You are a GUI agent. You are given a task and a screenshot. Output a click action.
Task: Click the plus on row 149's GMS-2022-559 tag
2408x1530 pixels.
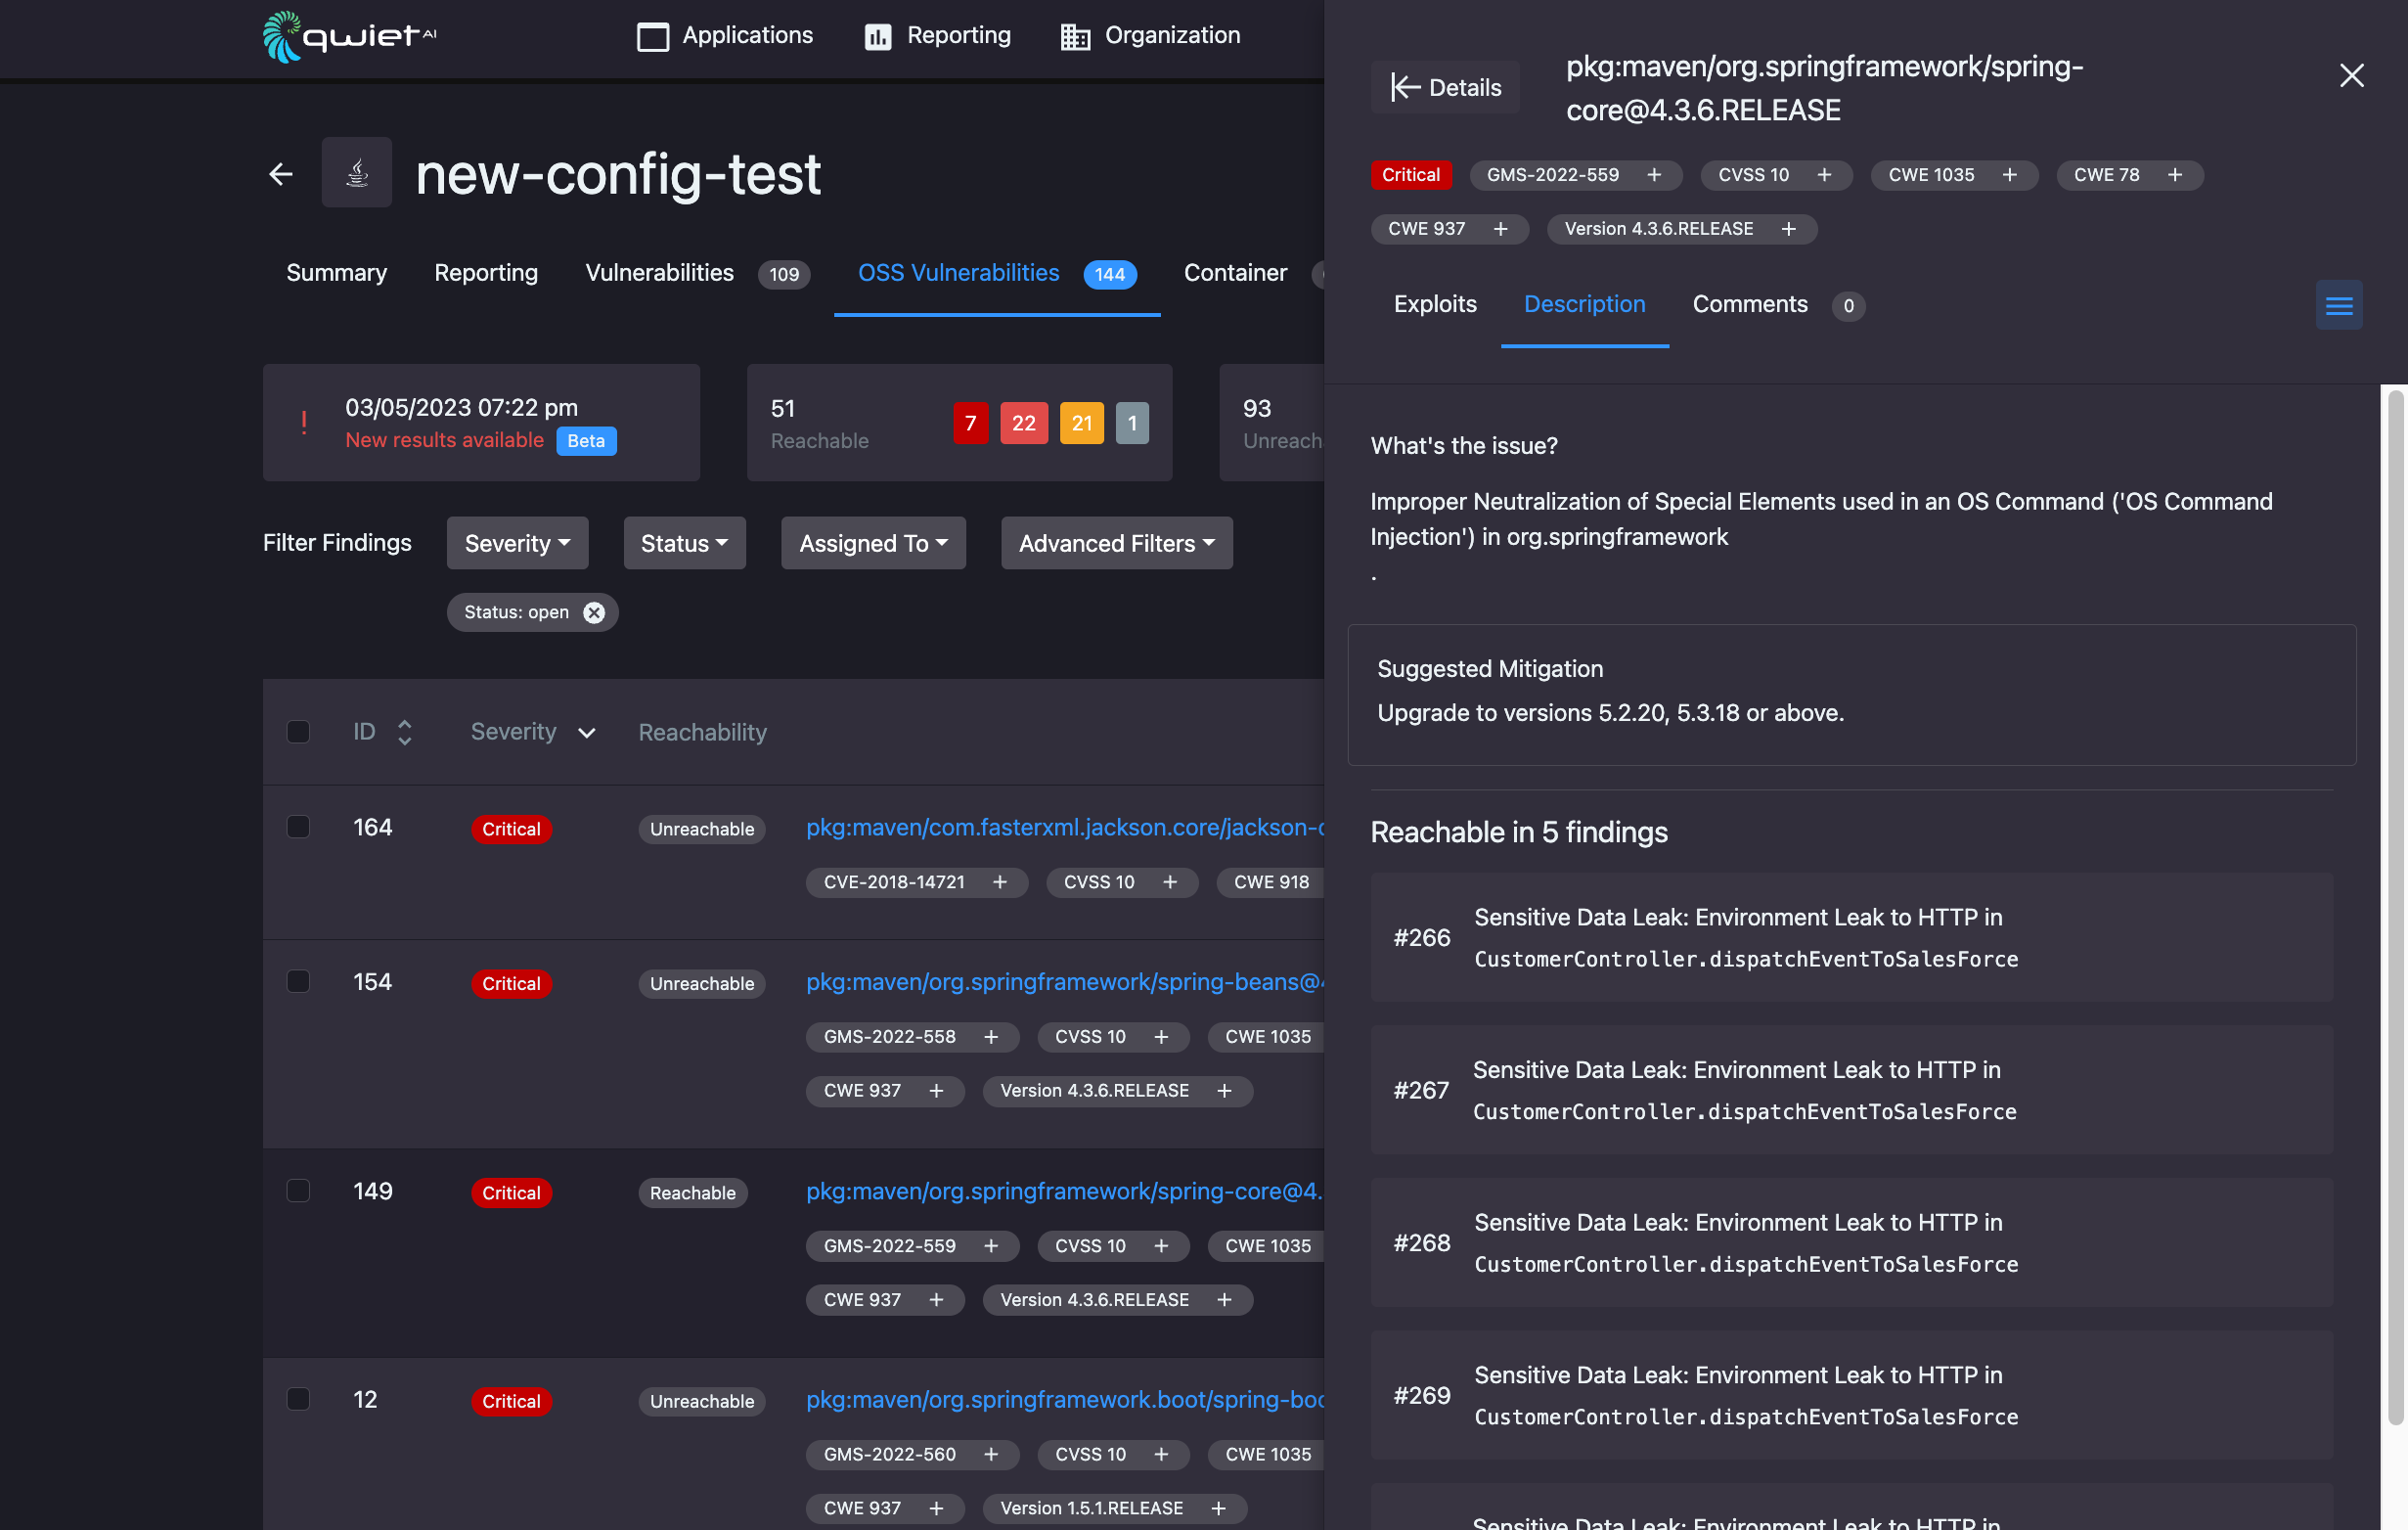(990, 1246)
